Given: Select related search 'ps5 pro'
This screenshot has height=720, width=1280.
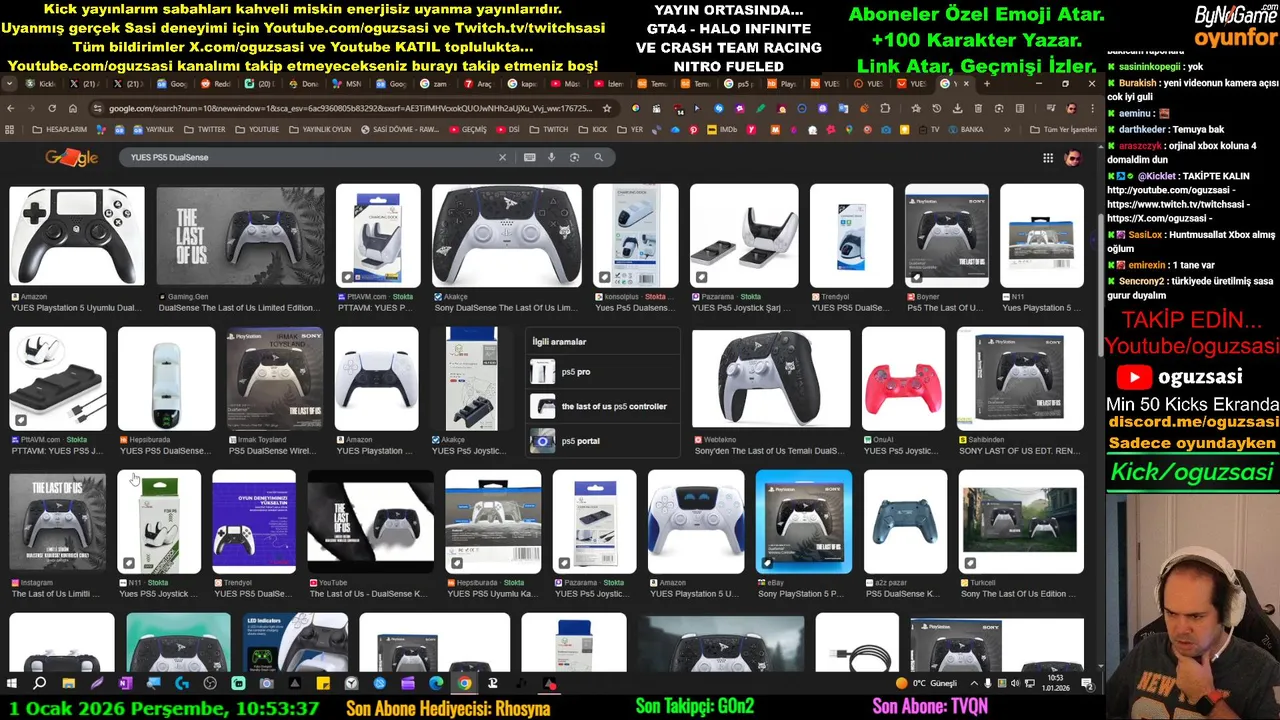Looking at the screenshot, I should (x=604, y=372).
